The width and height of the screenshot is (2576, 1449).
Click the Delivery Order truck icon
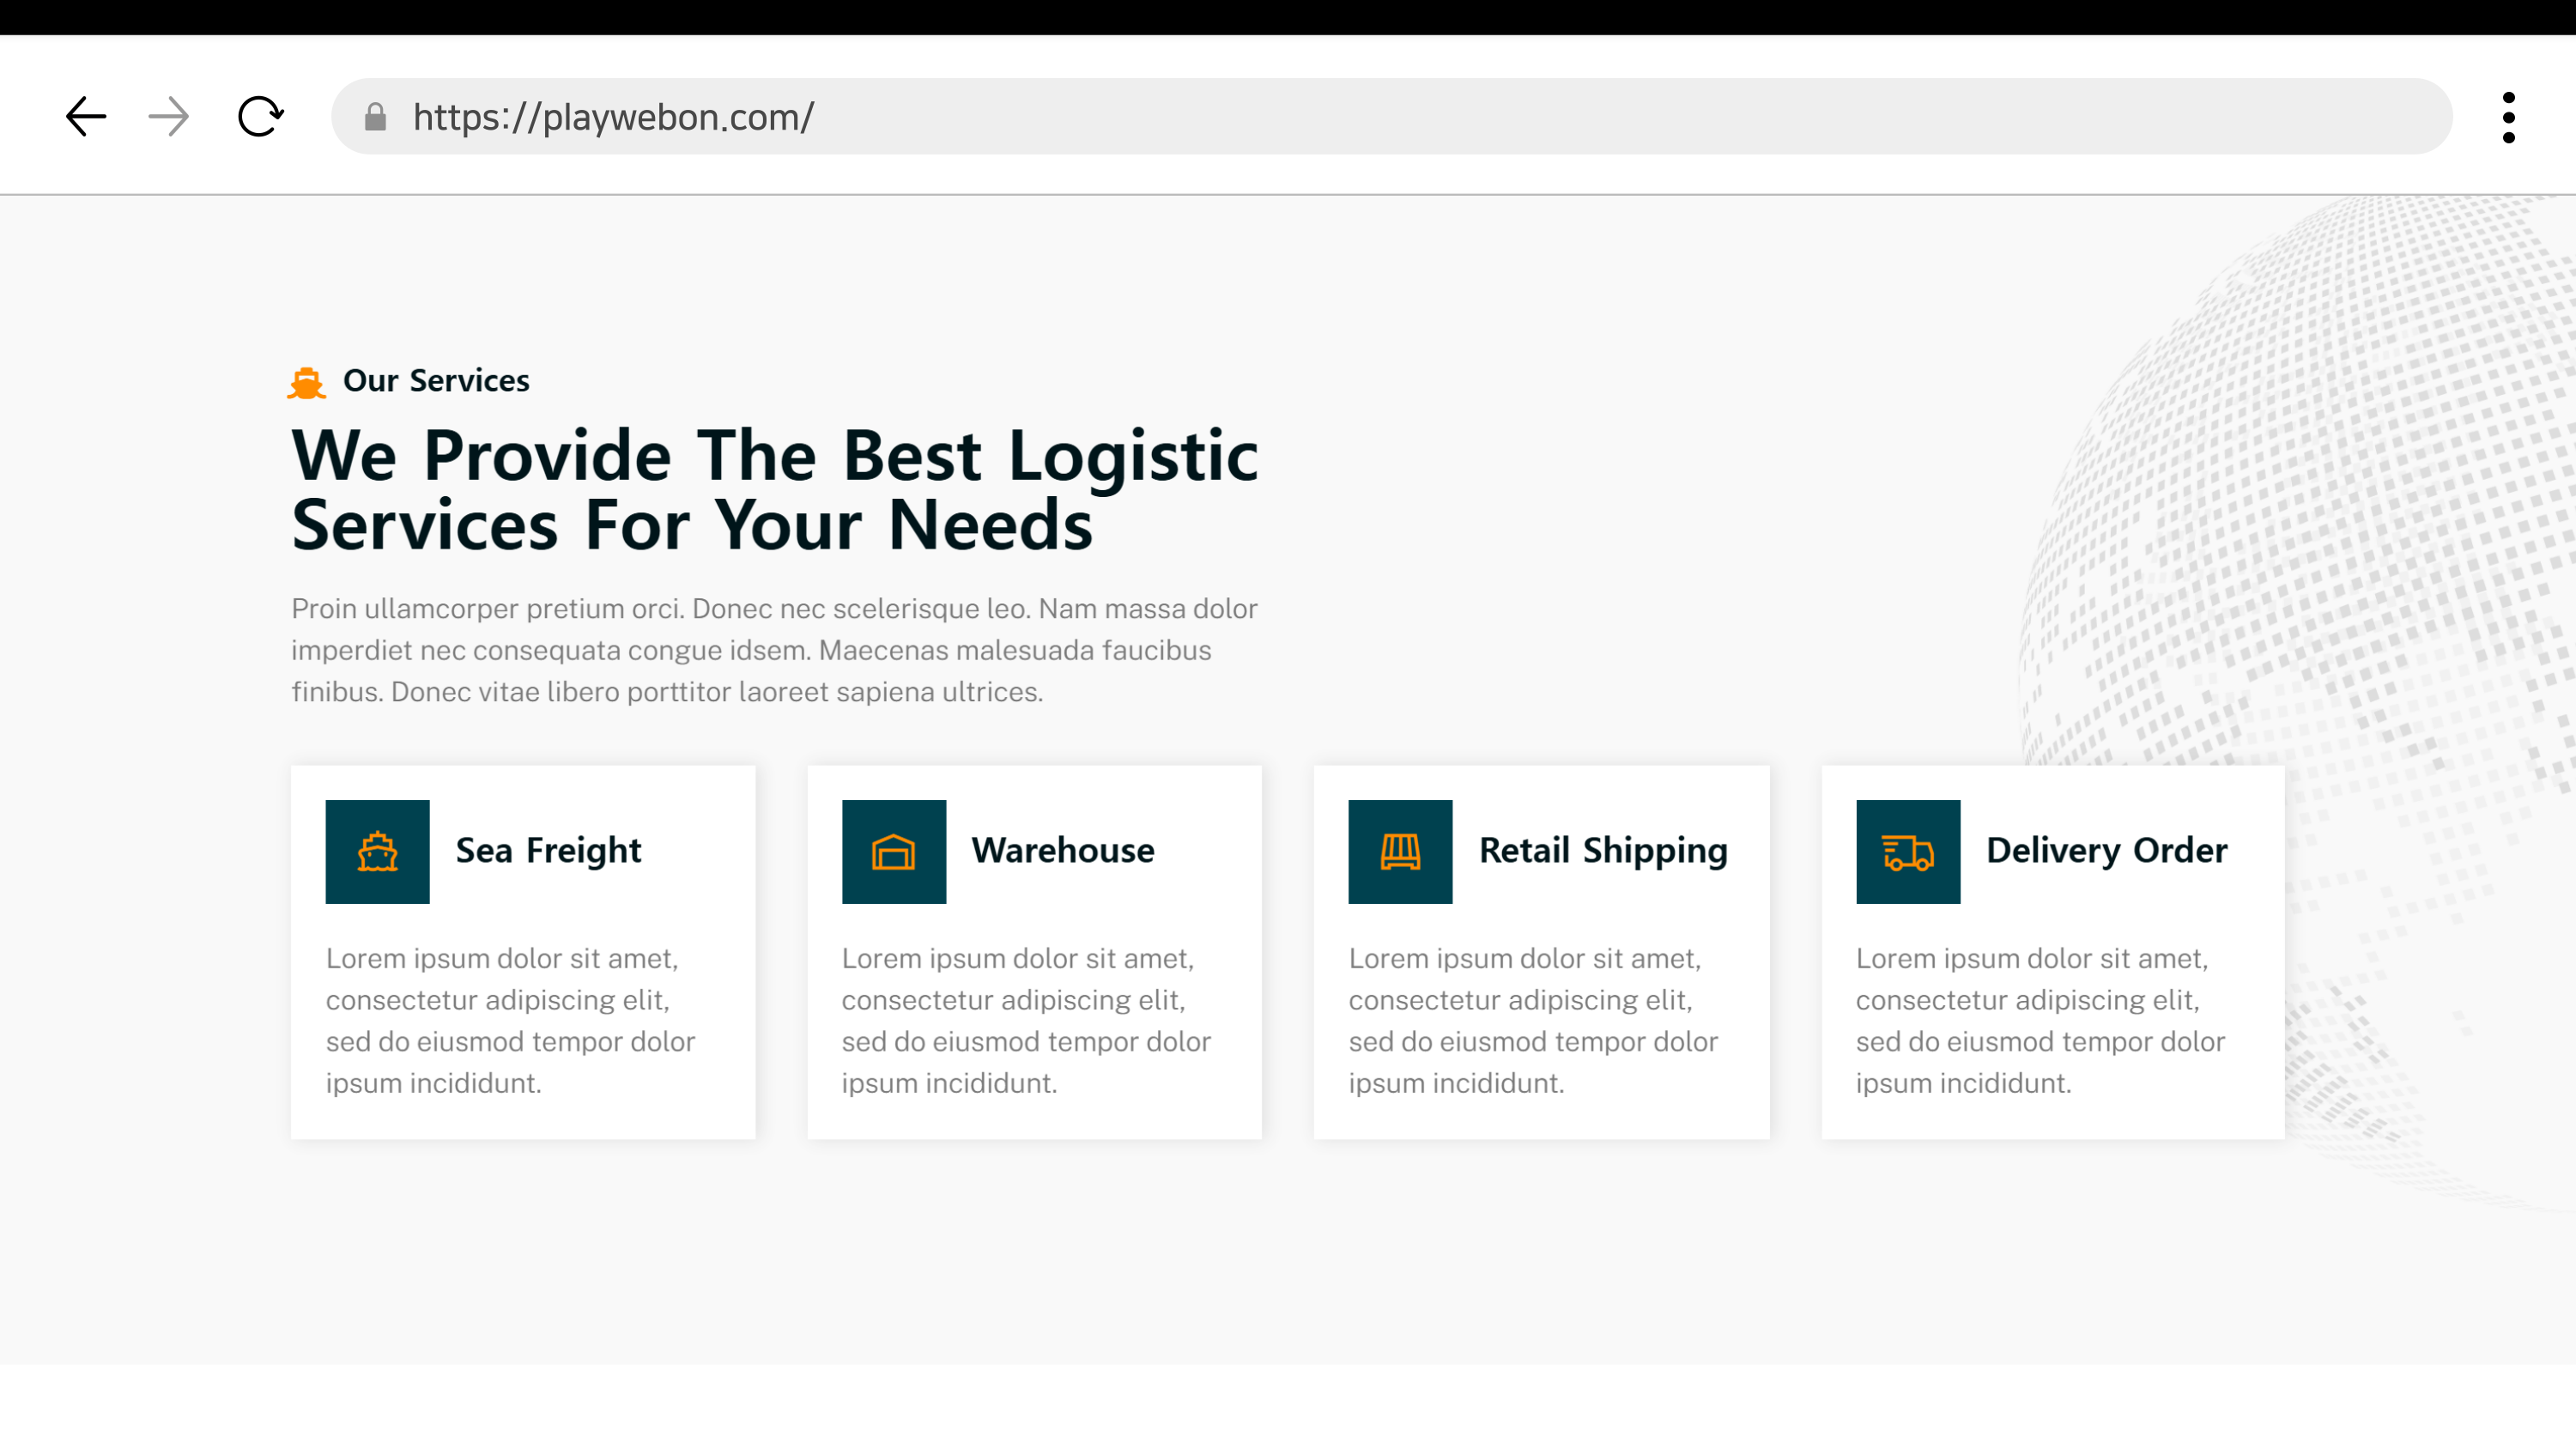[1907, 851]
